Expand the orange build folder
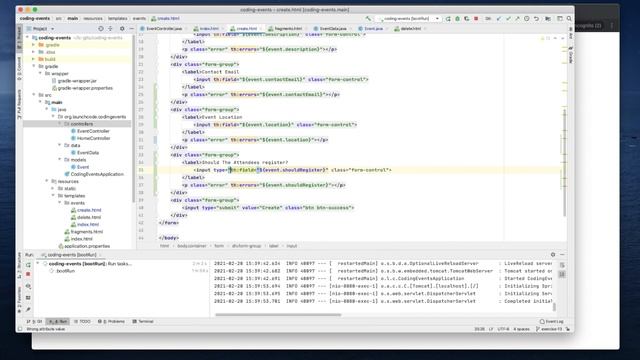The image size is (640, 360). click(33, 59)
